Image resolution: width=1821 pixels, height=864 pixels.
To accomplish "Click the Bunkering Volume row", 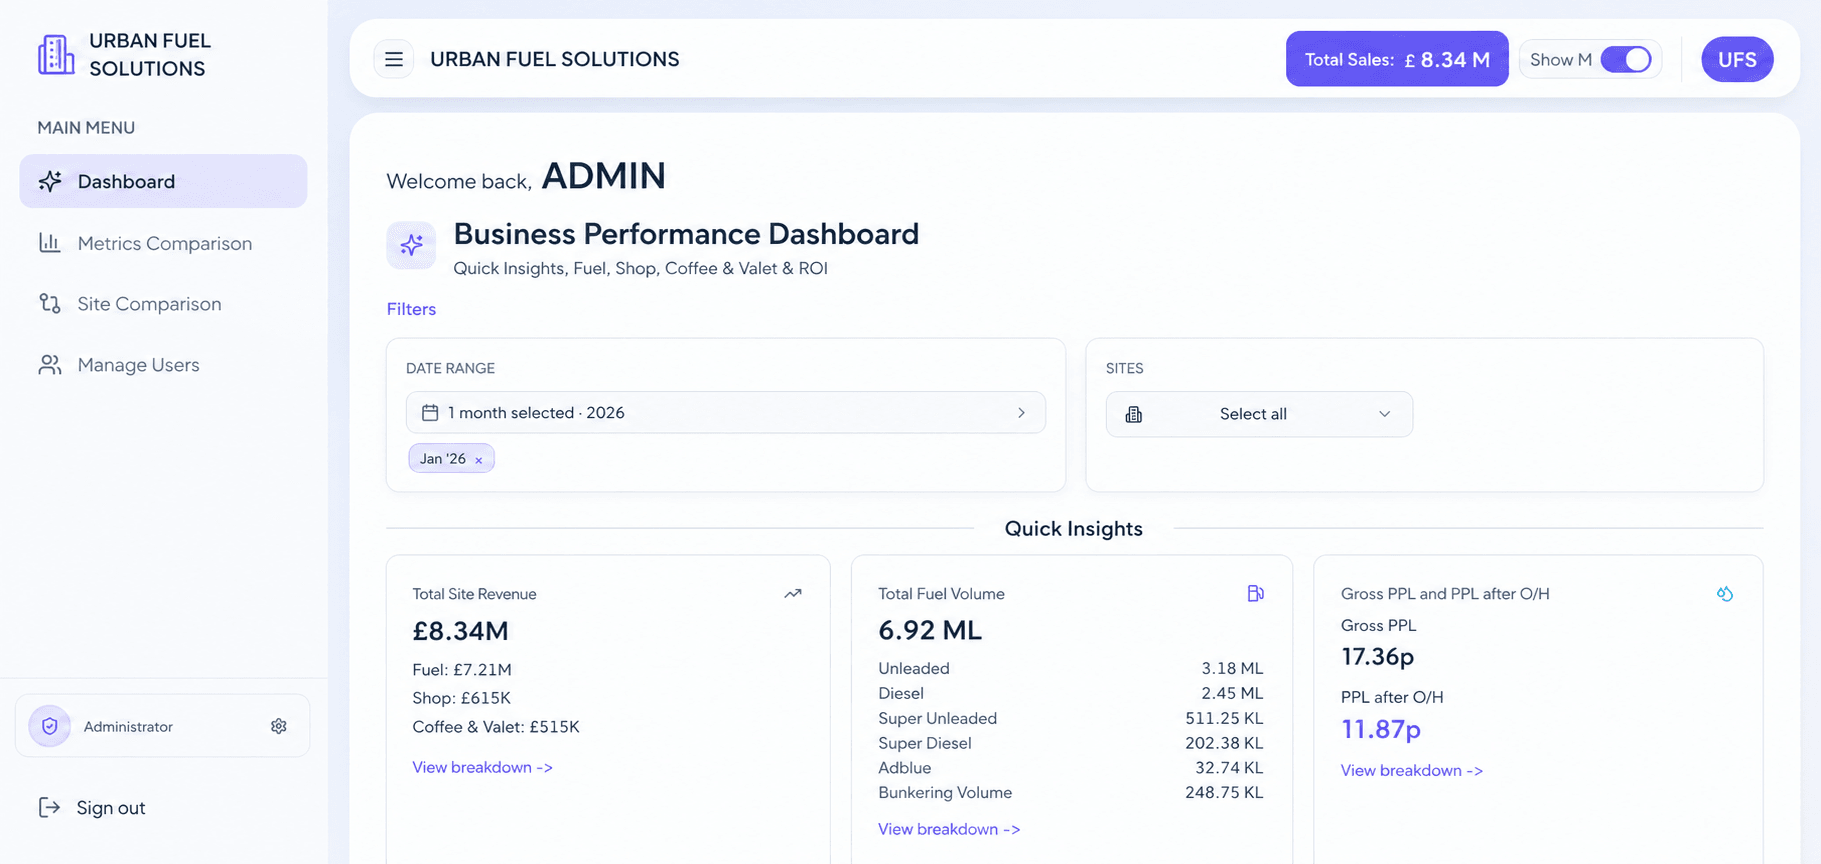I will coord(1071,793).
